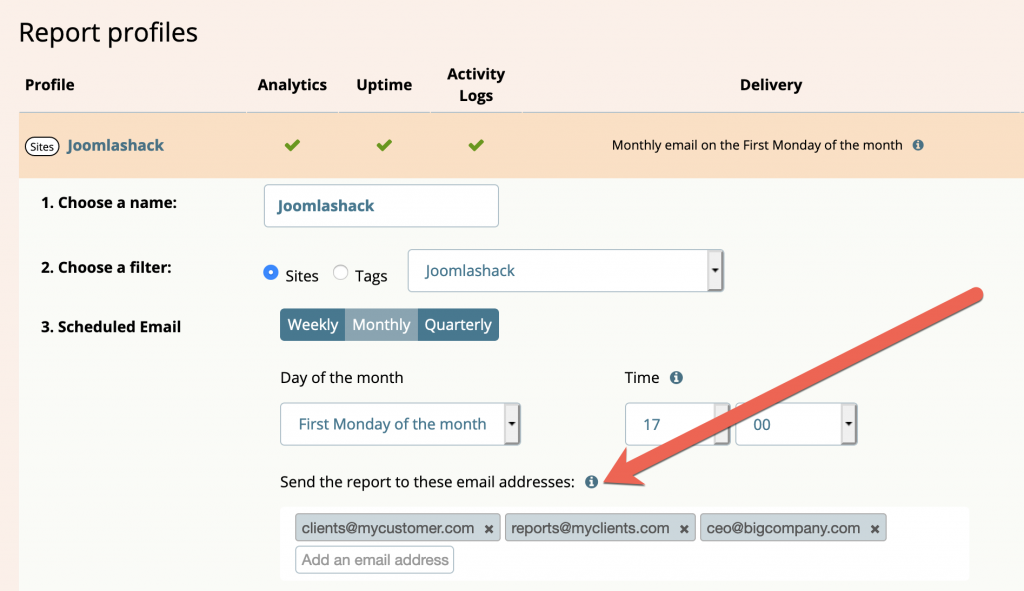The width and height of the screenshot is (1024, 591).
Task: Click the Uptime column header
Action: 384,85
